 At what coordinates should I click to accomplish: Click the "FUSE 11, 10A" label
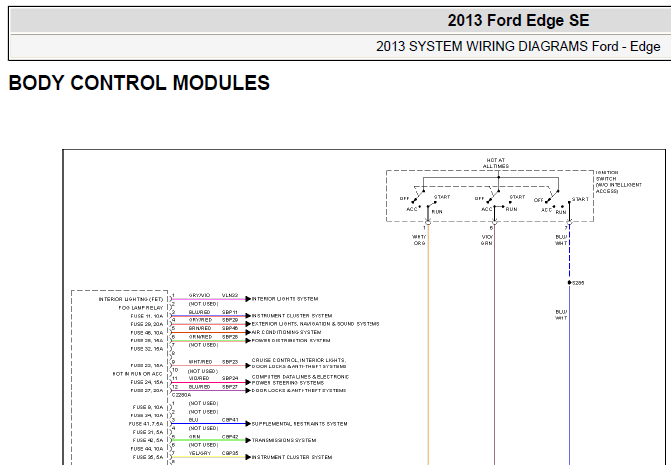coord(147,316)
